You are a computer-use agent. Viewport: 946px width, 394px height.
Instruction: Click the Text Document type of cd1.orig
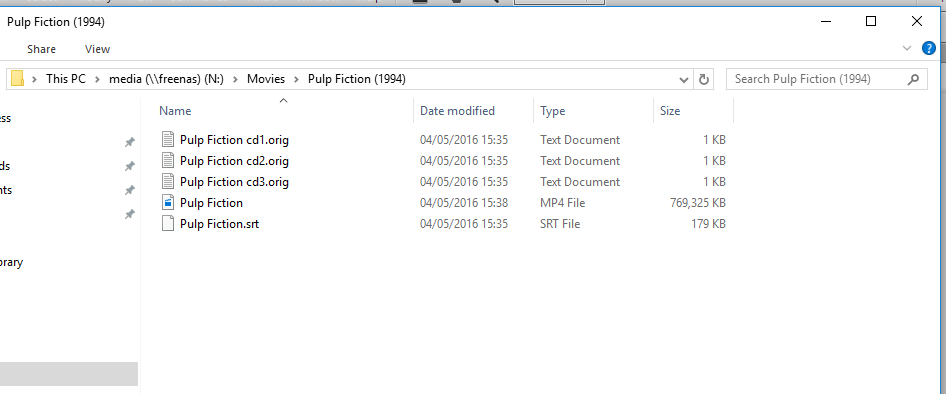[x=580, y=140]
